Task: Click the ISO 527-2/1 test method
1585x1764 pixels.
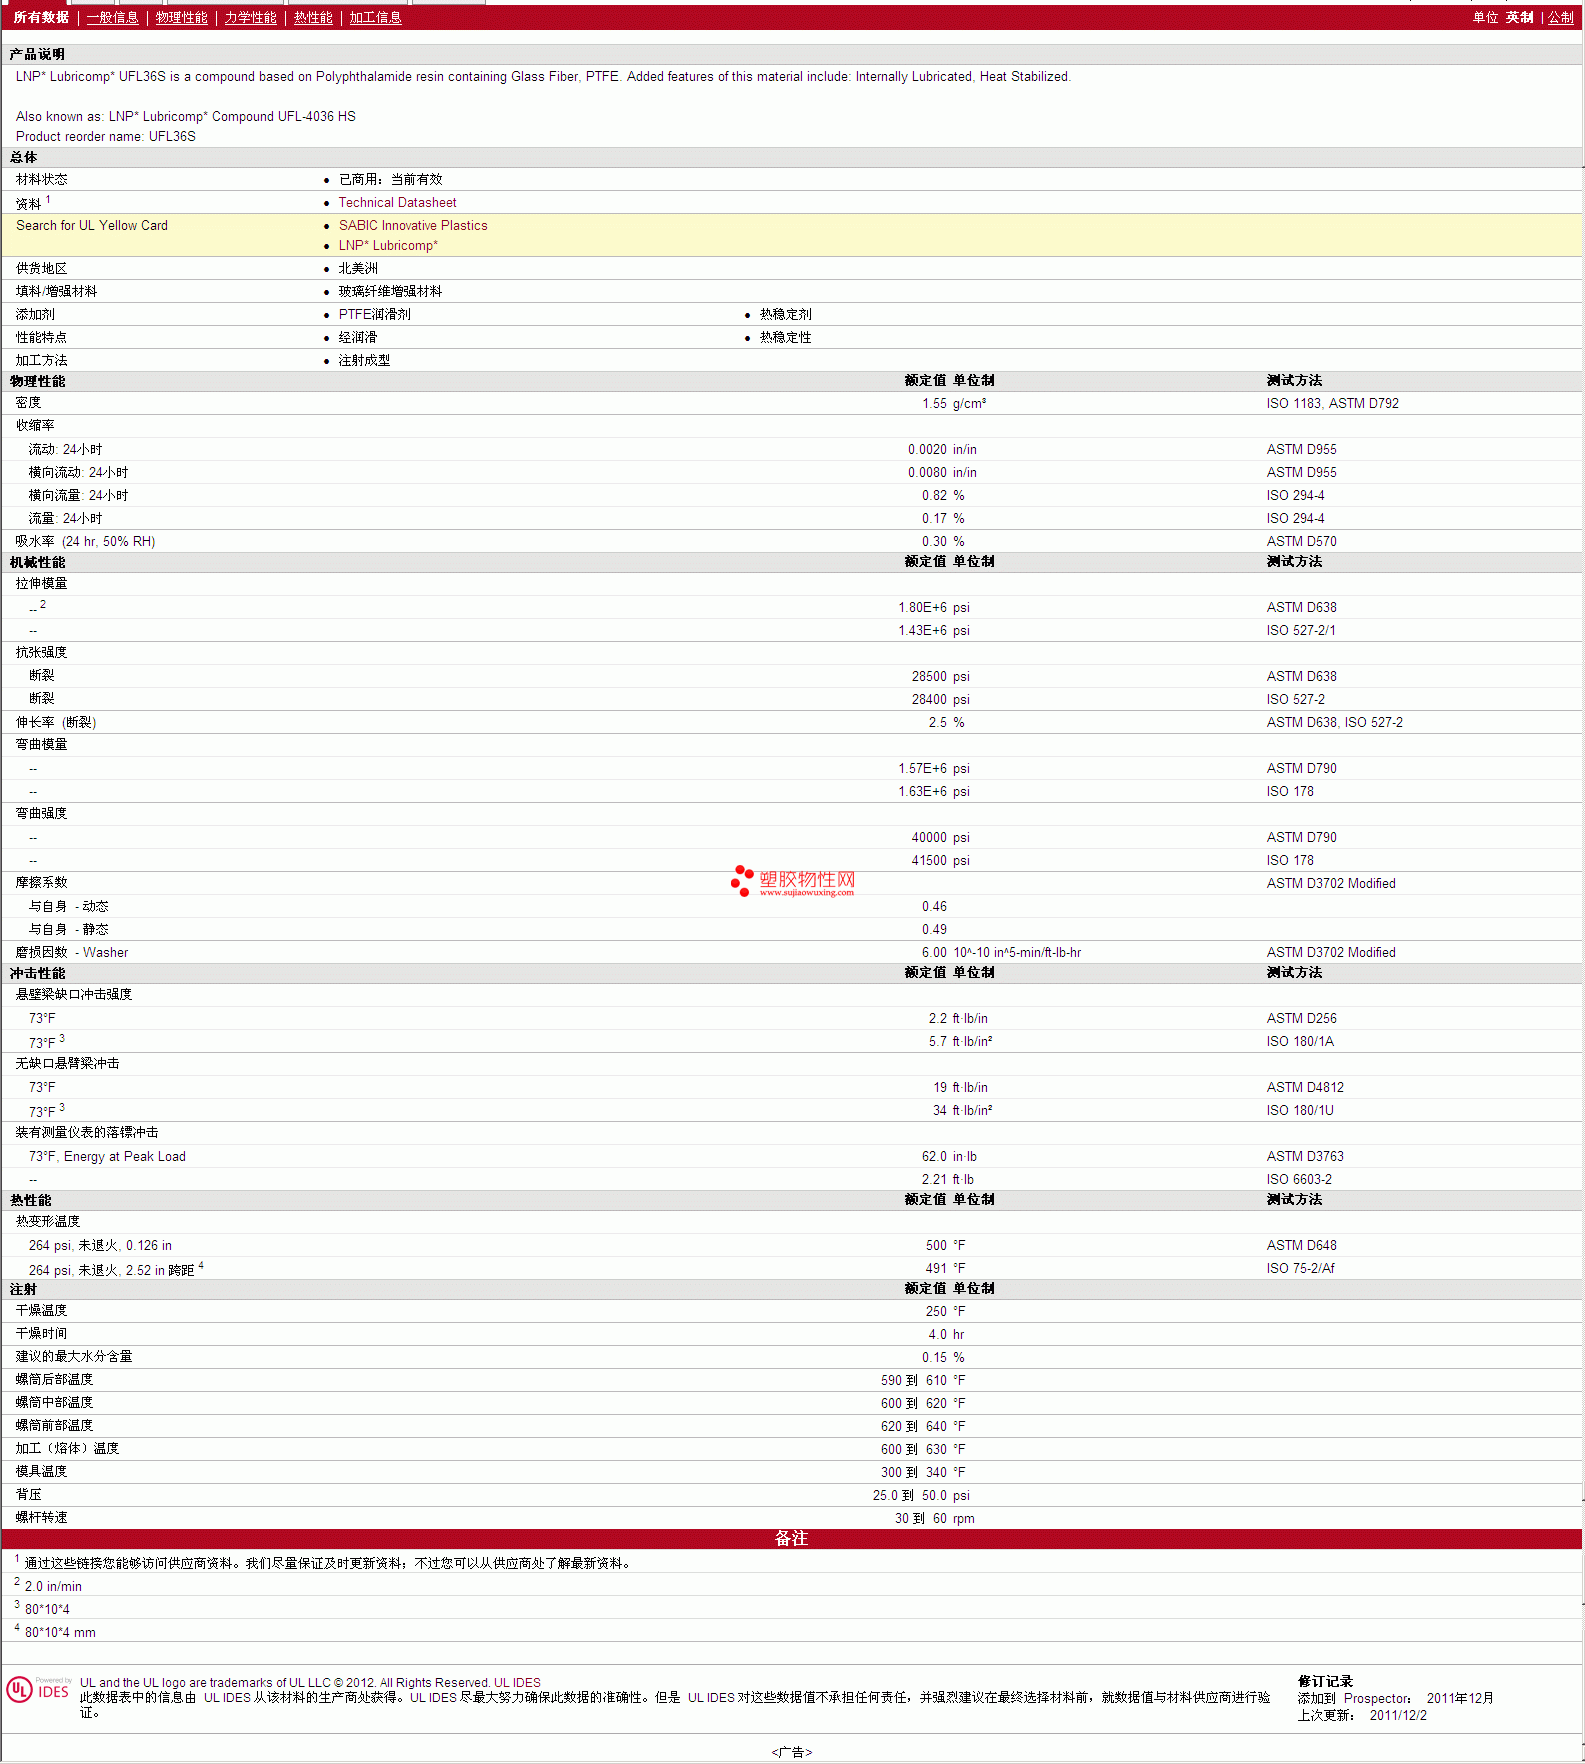Action: point(1301,631)
